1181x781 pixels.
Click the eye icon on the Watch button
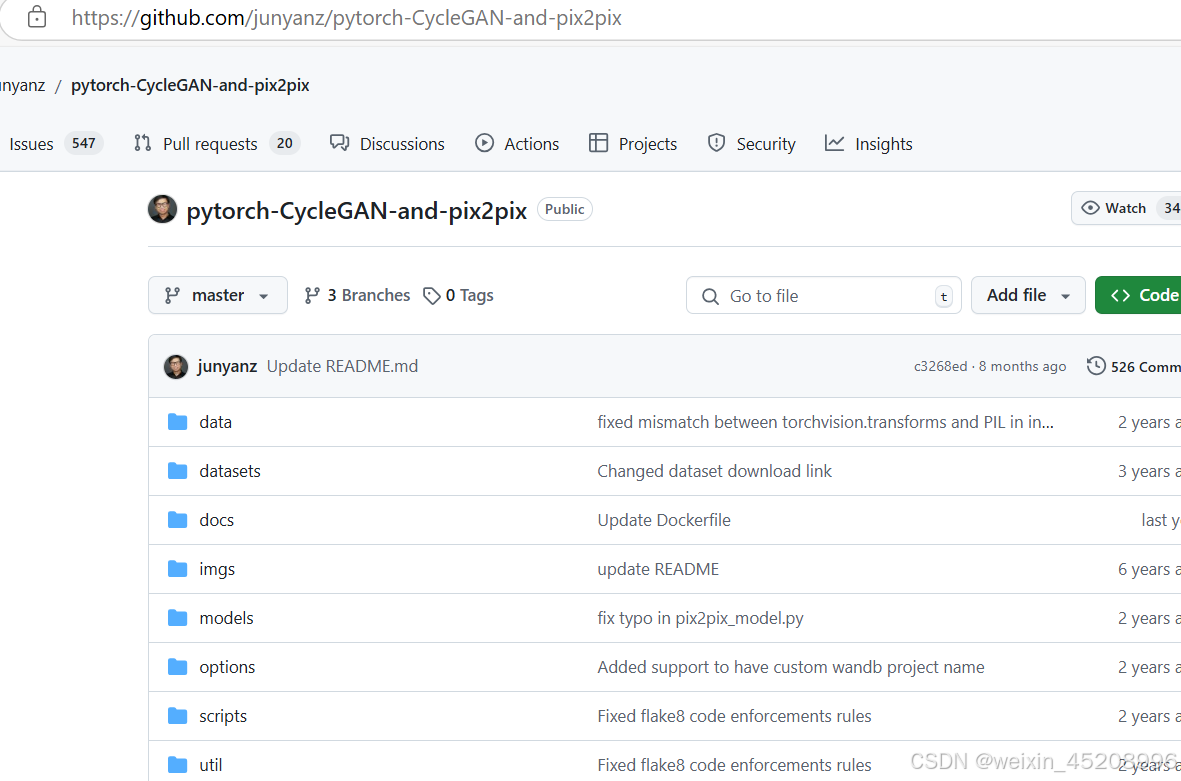(1090, 208)
